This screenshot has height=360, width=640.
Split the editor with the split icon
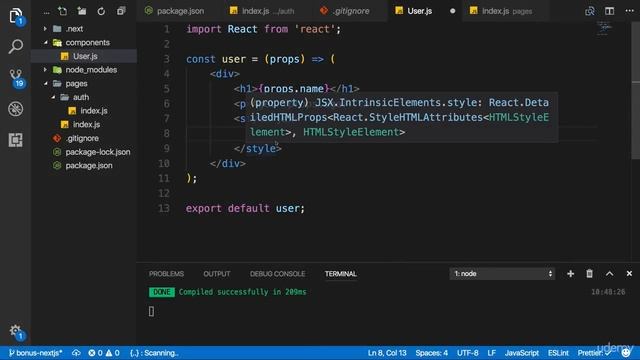coord(609,11)
